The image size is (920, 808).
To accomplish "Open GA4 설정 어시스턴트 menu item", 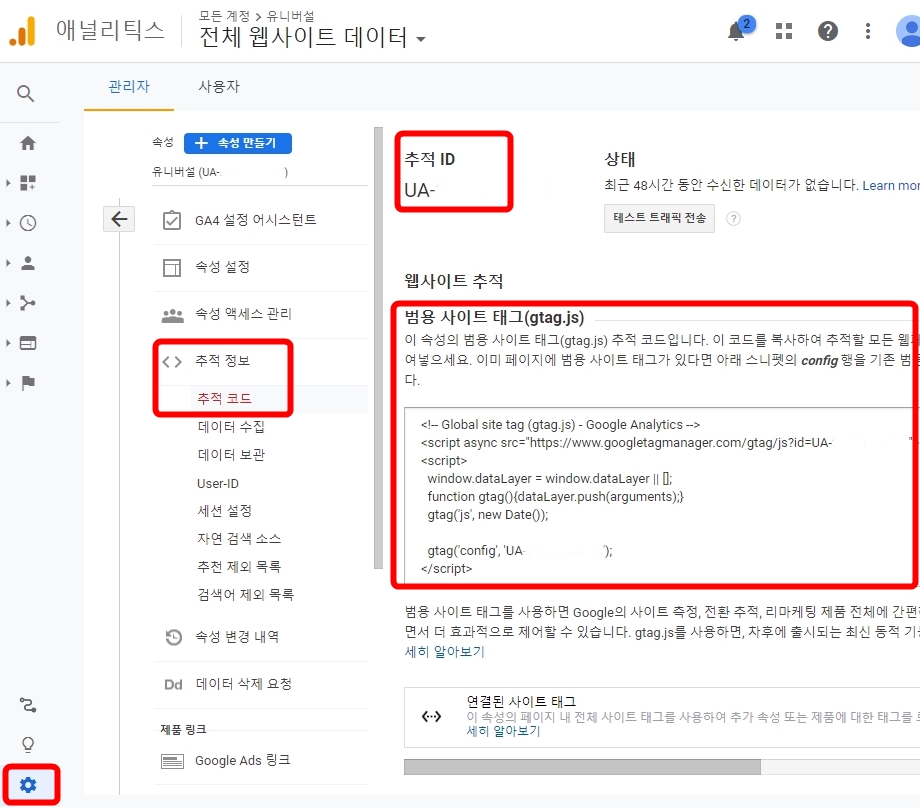I will (255, 220).
